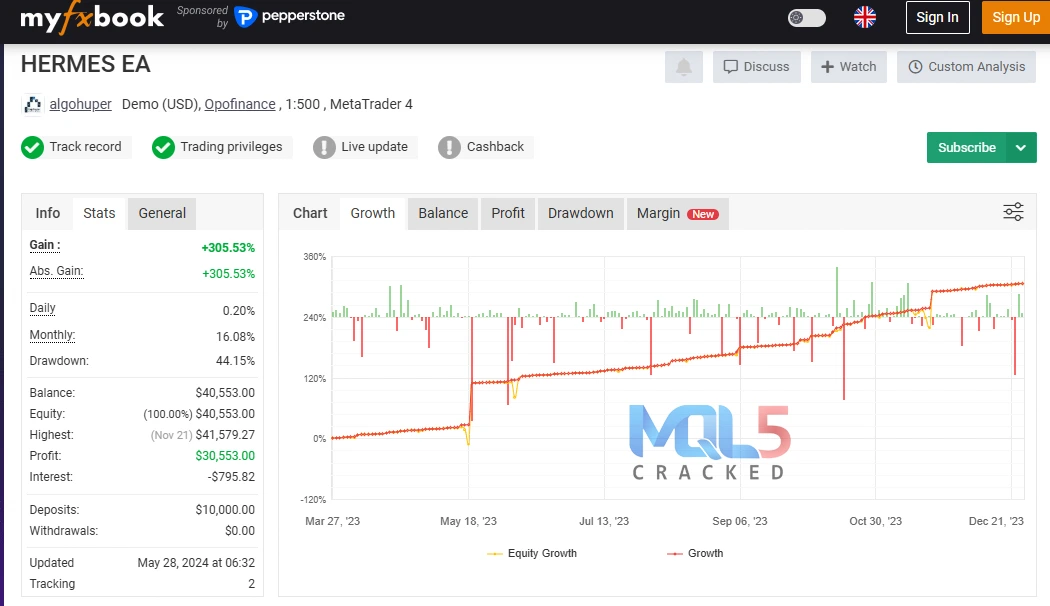Toggle the dark mode switch
The height and width of the screenshot is (606, 1050).
tap(806, 18)
